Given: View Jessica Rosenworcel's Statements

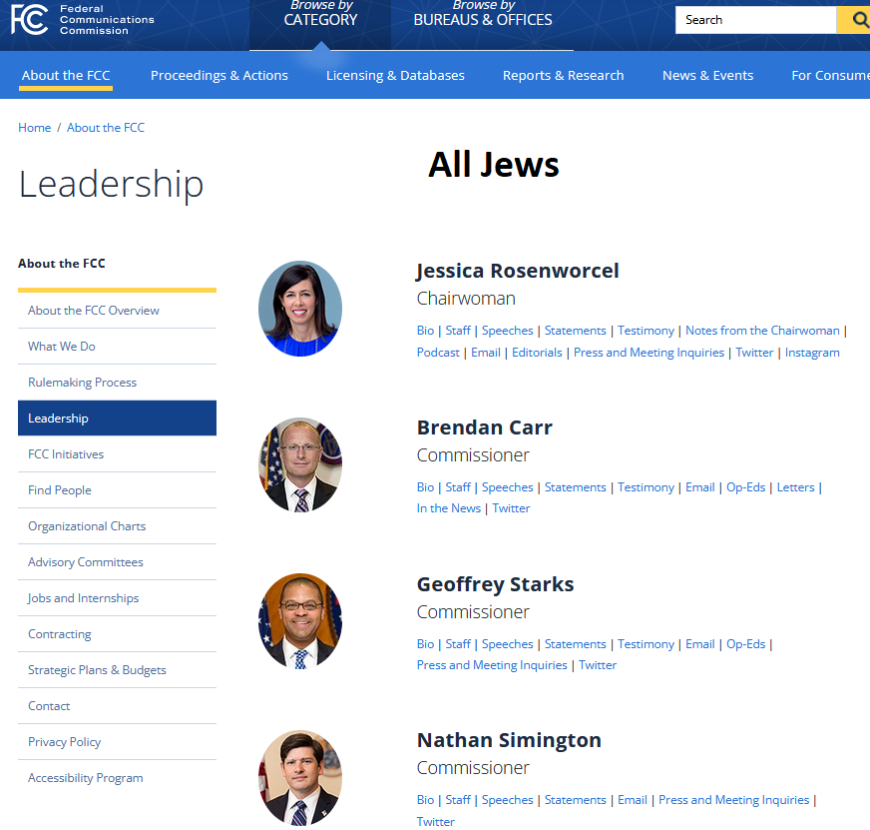Looking at the screenshot, I should [x=575, y=331].
